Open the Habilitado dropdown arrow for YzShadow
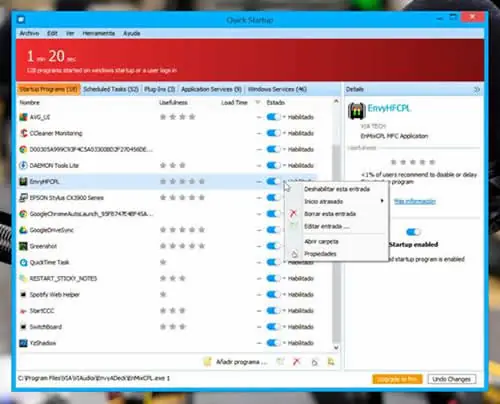 click(284, 343)
